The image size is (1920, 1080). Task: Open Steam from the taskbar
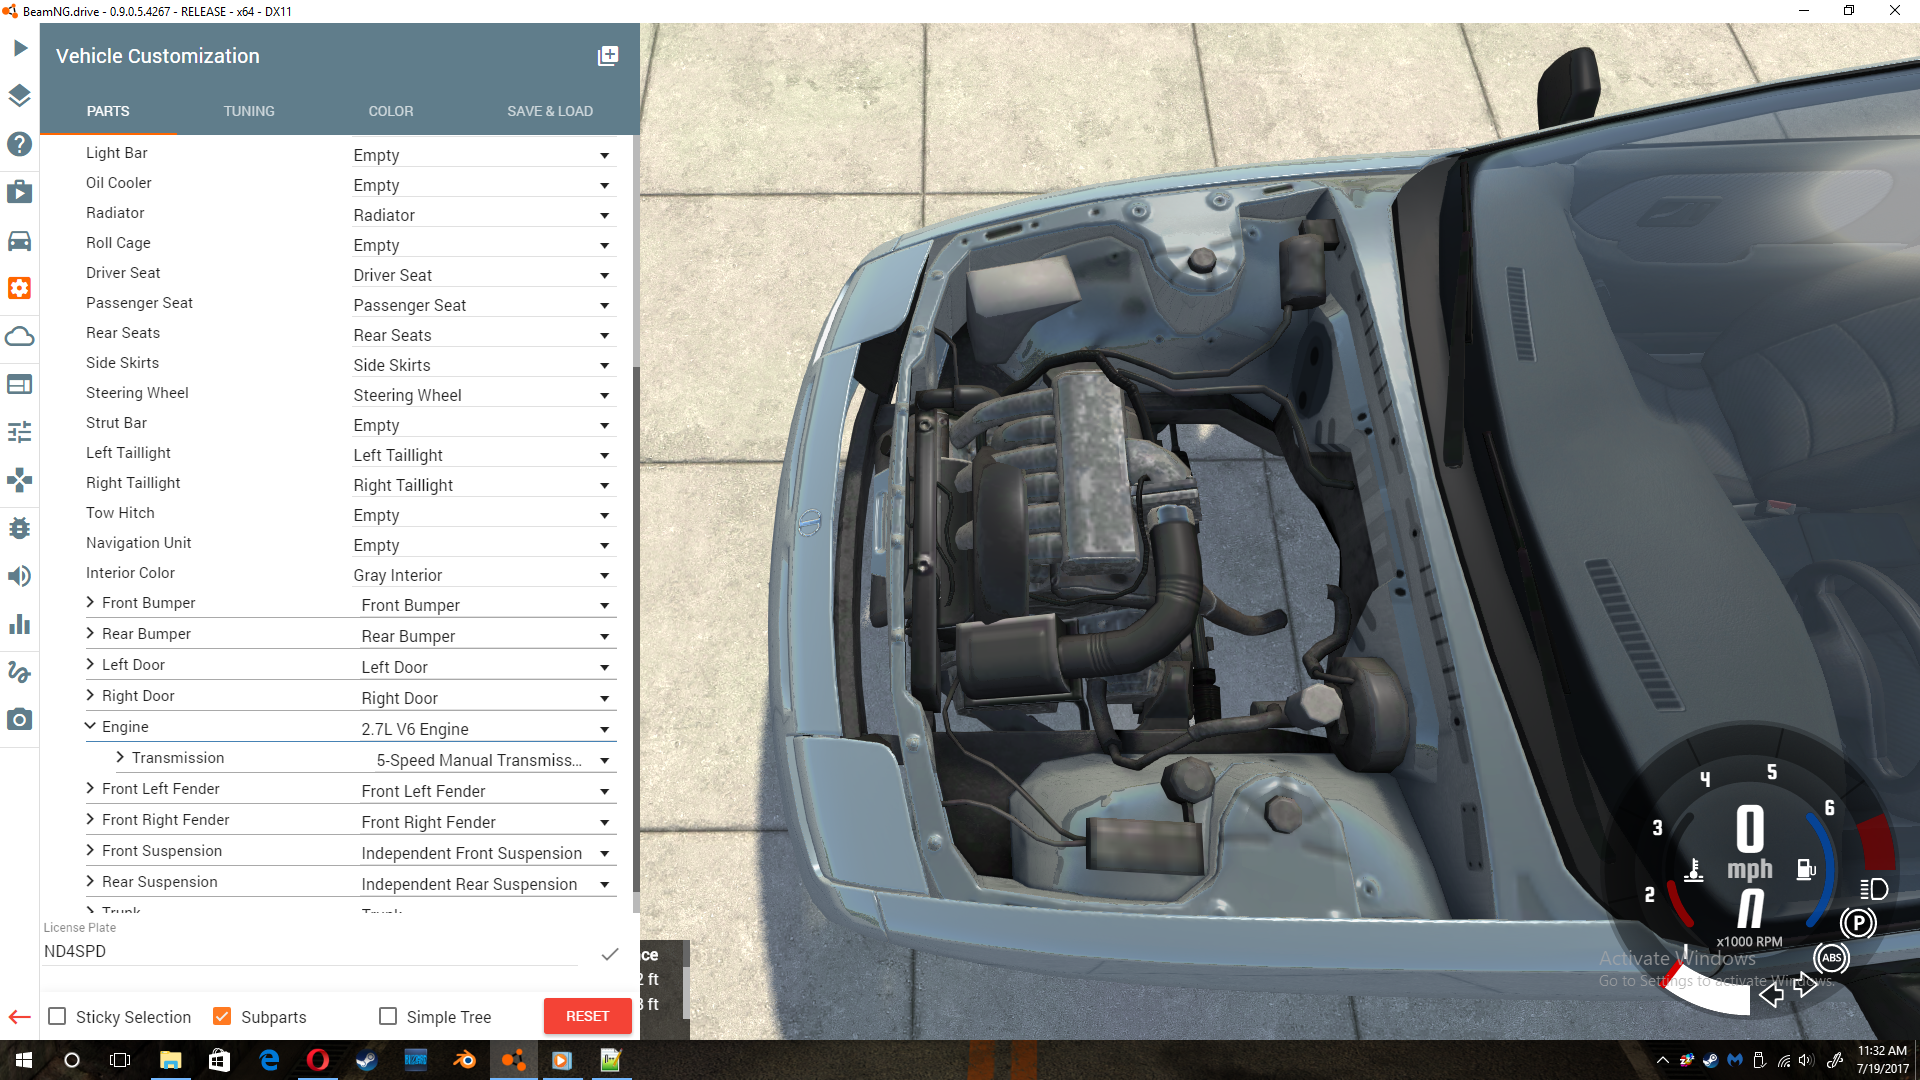367,1060
